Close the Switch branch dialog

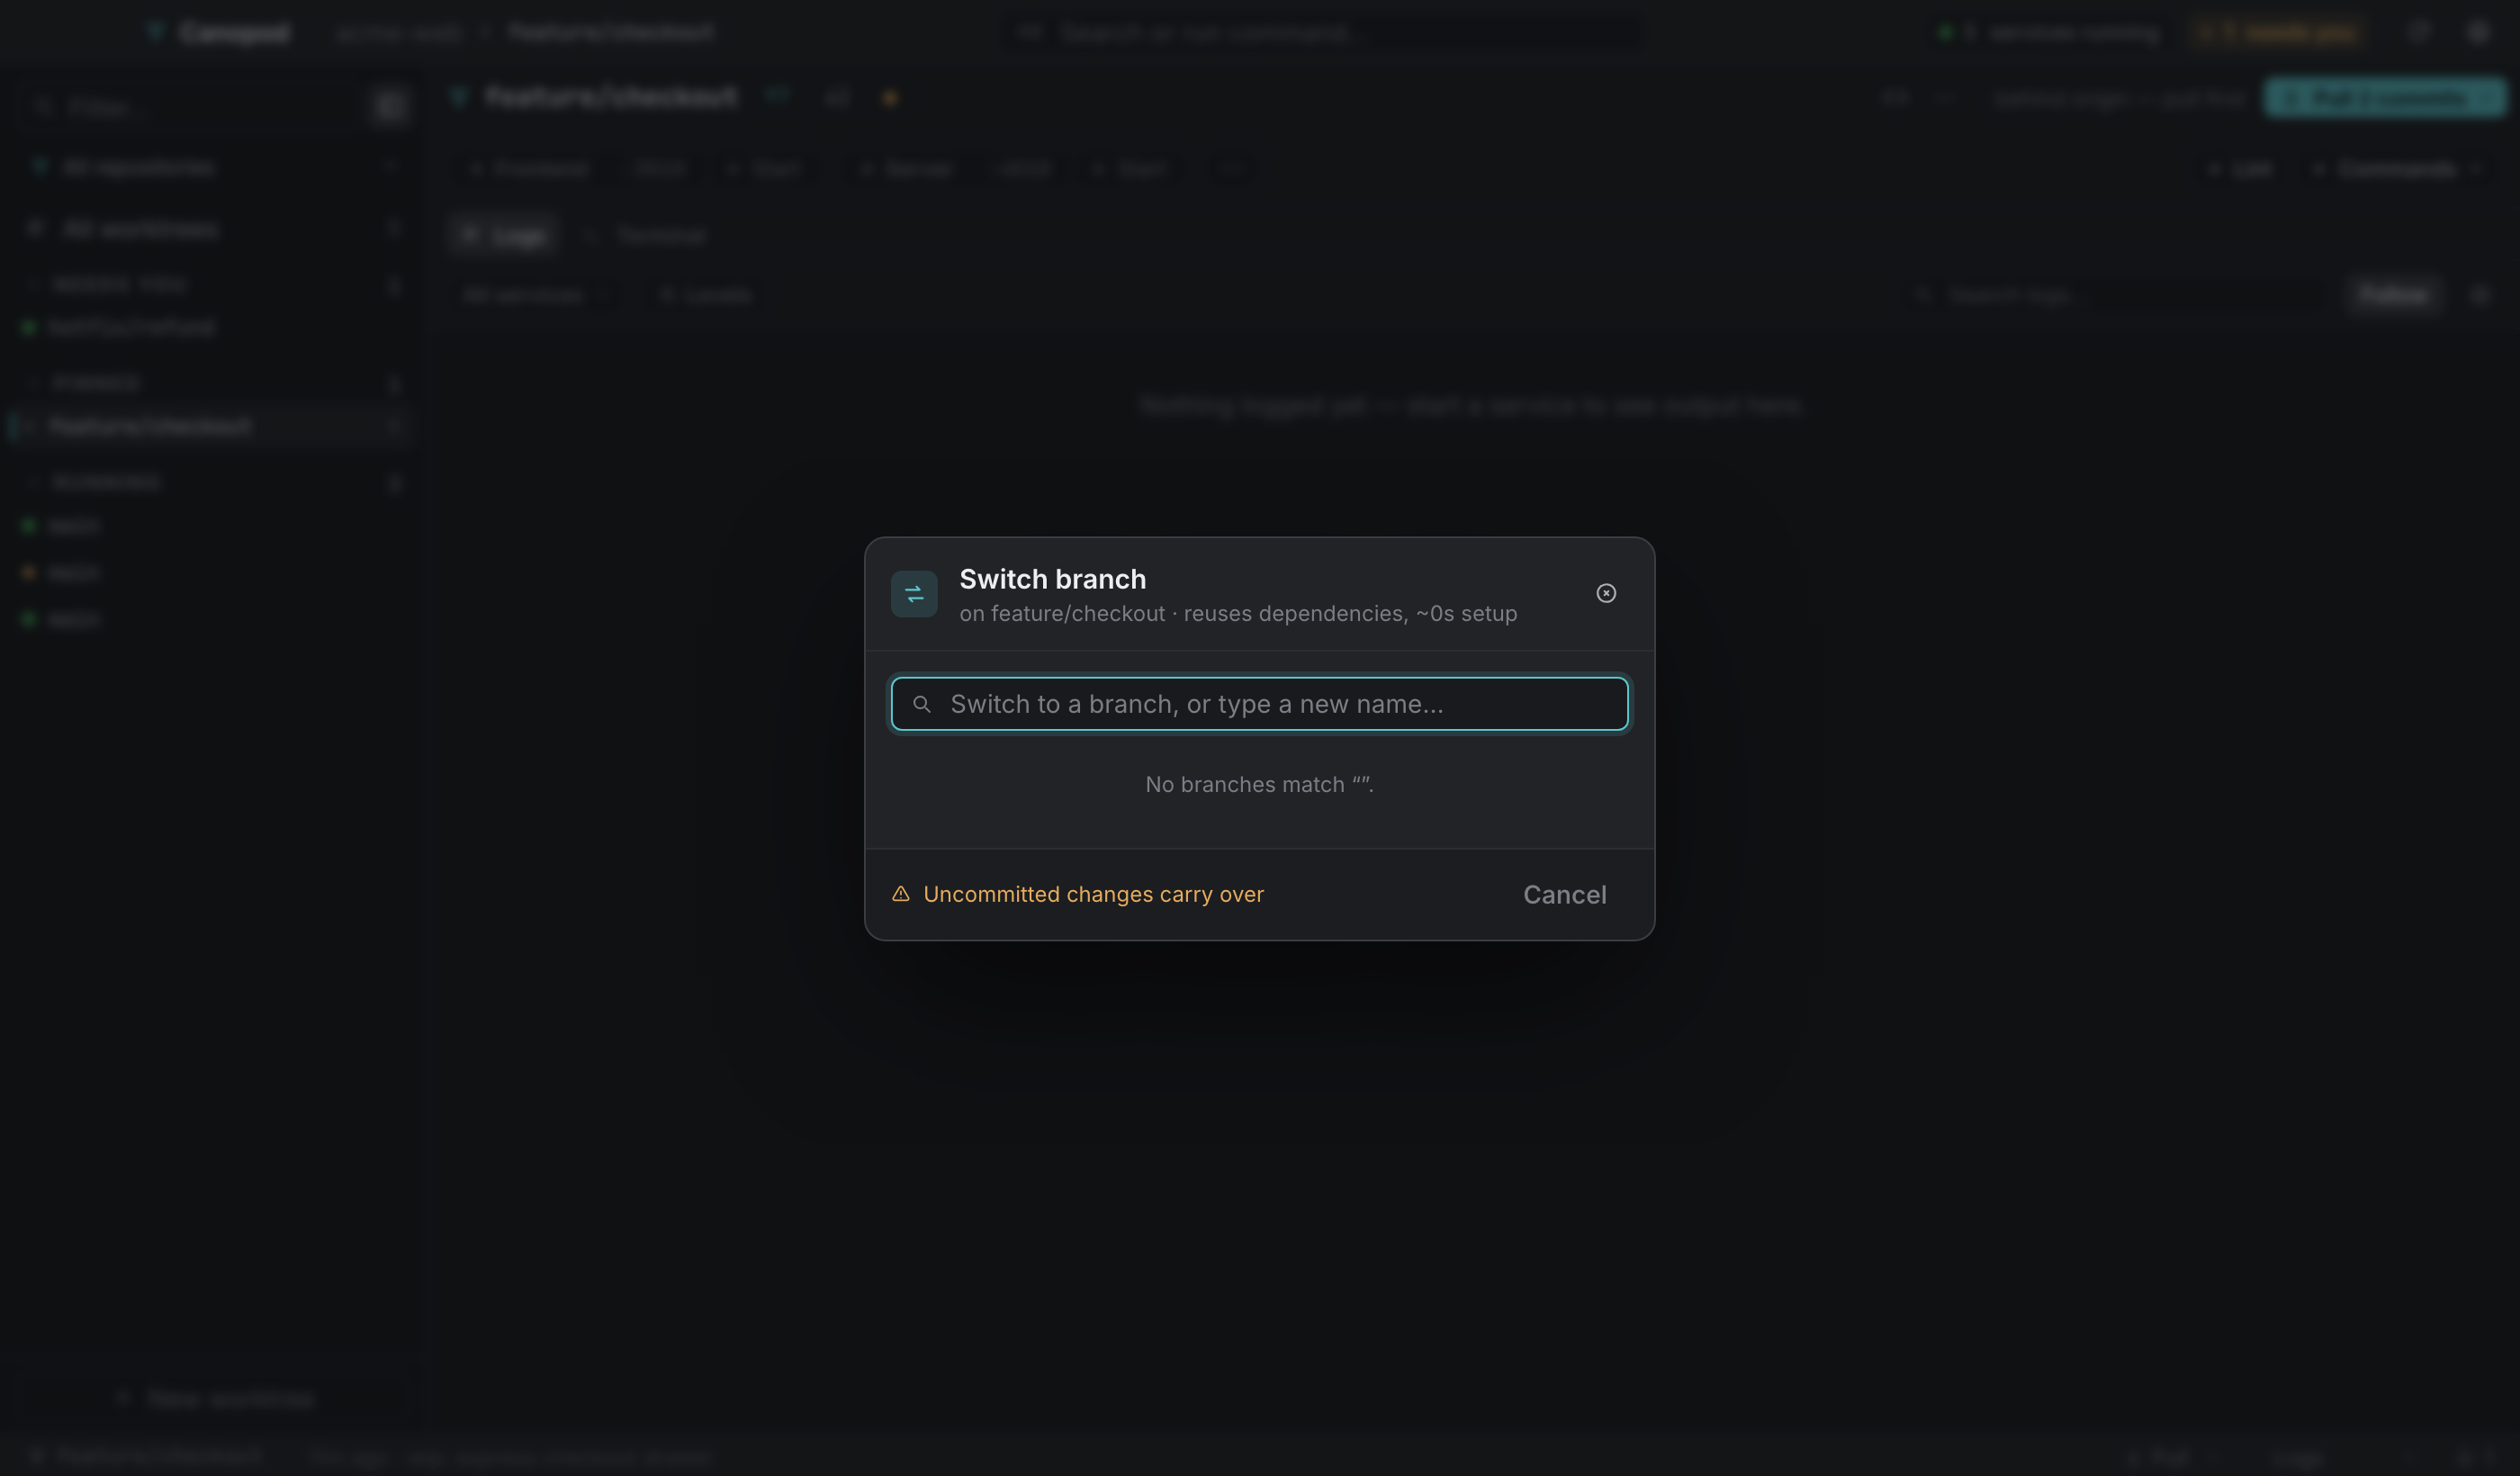pos(1606,593)
